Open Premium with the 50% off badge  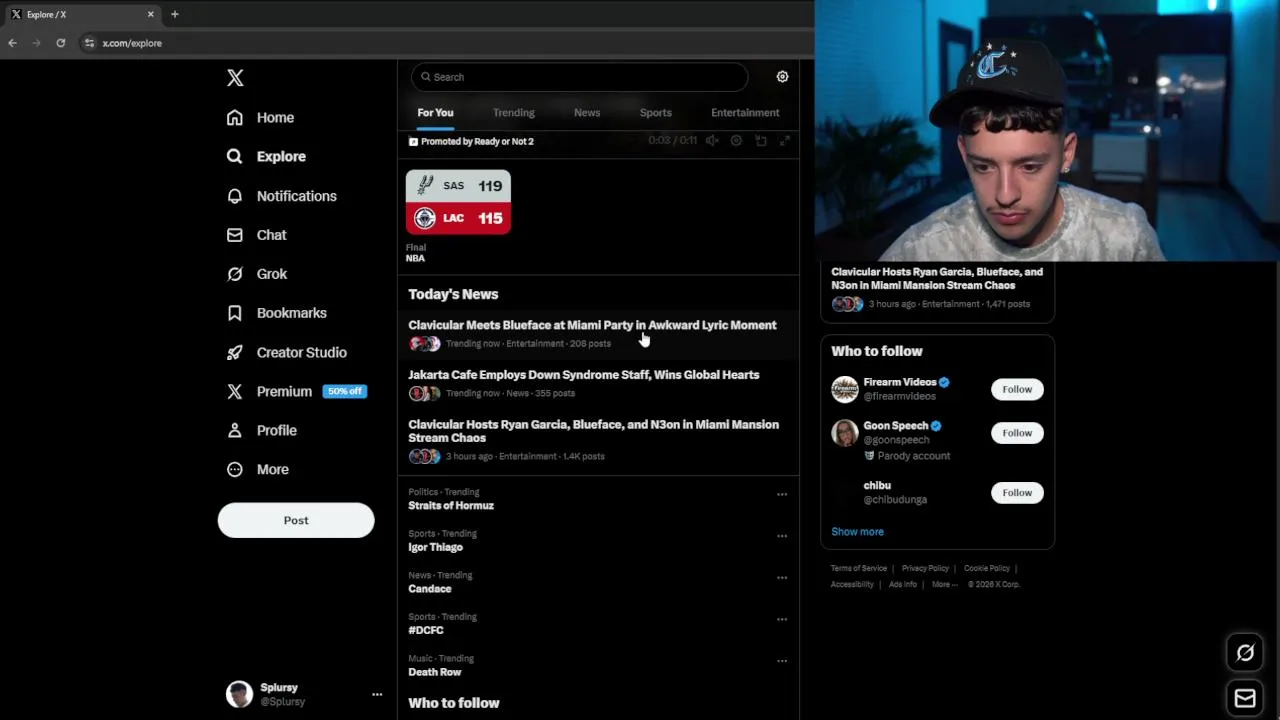tap(296, 391)
